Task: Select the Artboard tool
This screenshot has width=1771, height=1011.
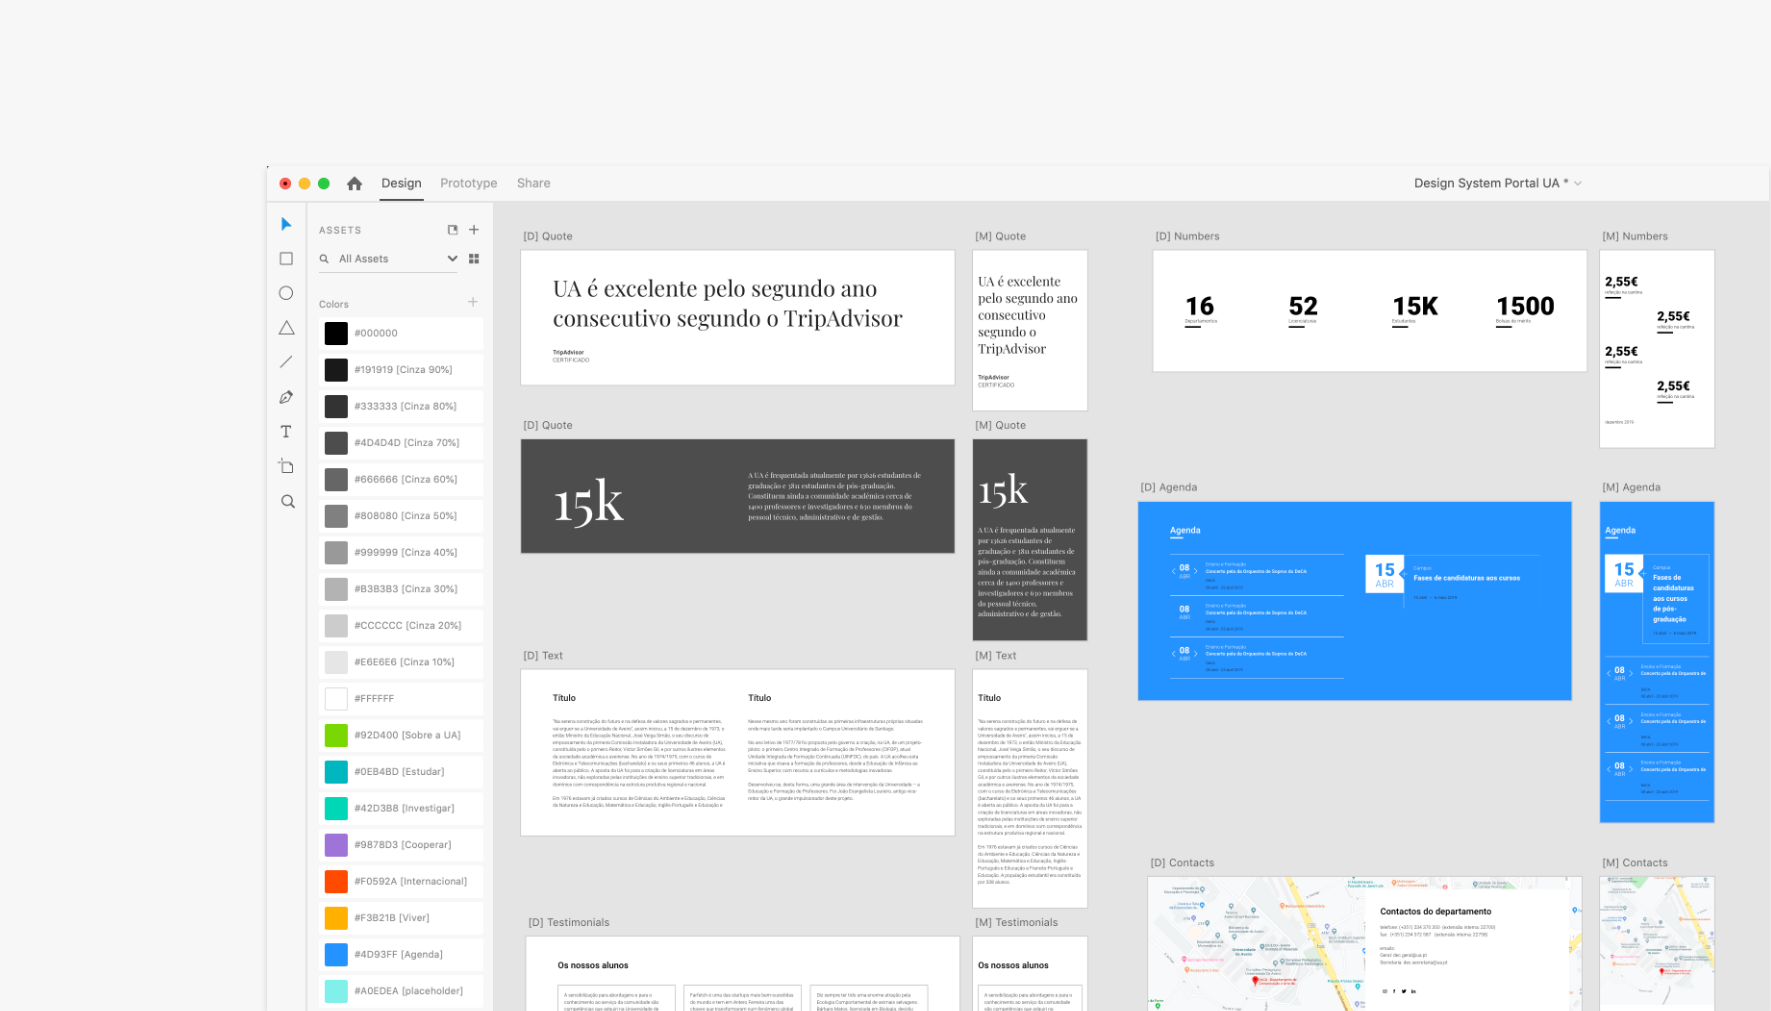Action: pos(286,465)
